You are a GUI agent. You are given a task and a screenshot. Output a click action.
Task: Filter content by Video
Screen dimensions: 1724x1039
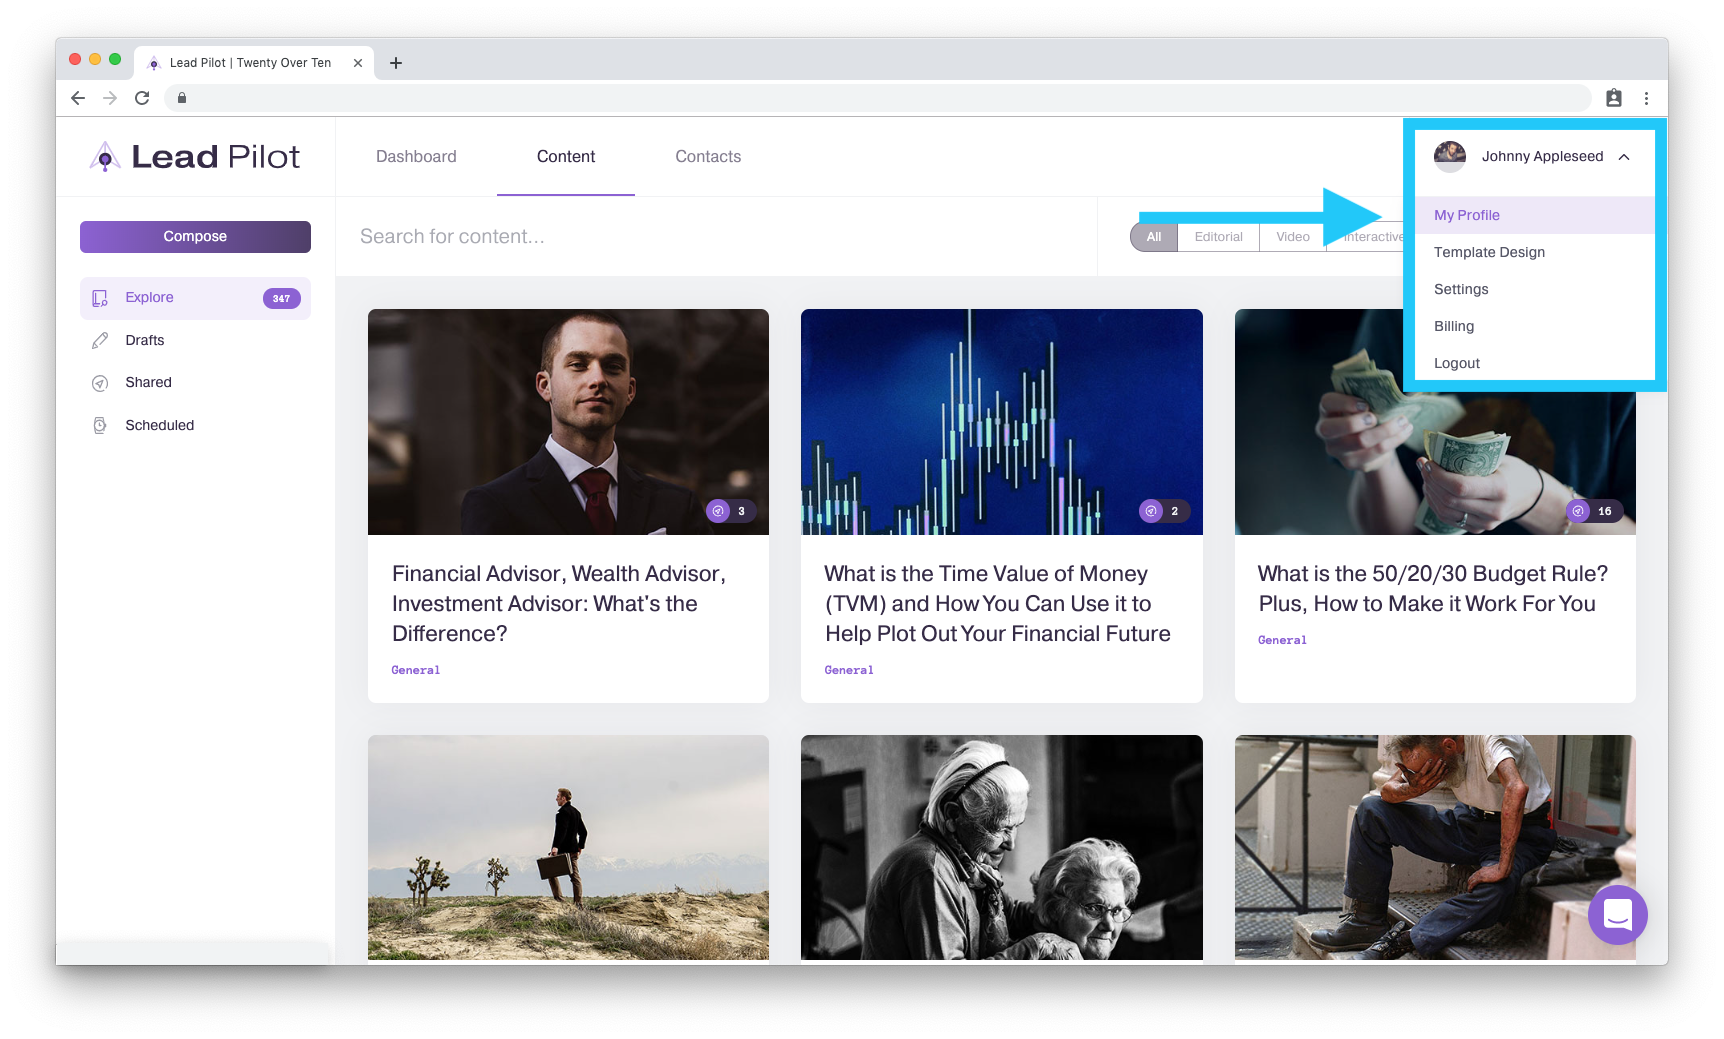point(1293,237)
